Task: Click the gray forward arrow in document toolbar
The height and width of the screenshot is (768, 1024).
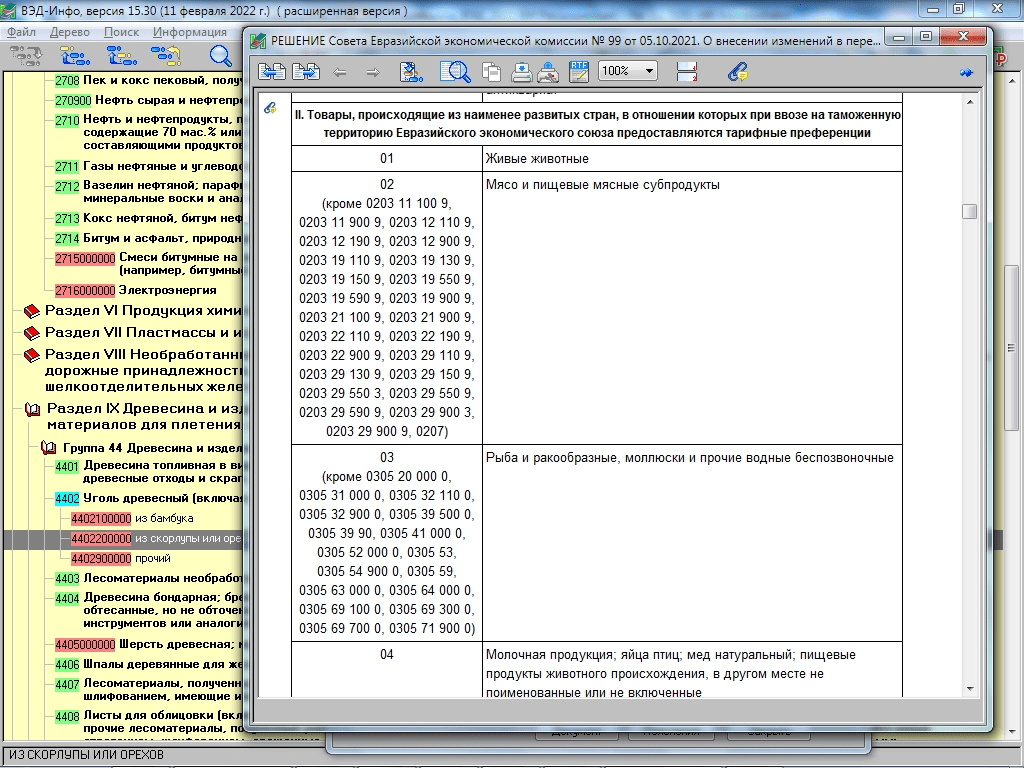Action: [373, 72]
